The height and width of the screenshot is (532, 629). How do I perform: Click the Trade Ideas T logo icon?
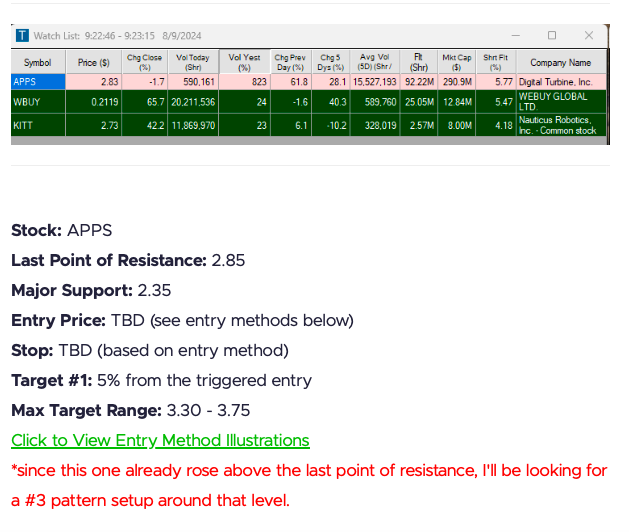point(22,36)
